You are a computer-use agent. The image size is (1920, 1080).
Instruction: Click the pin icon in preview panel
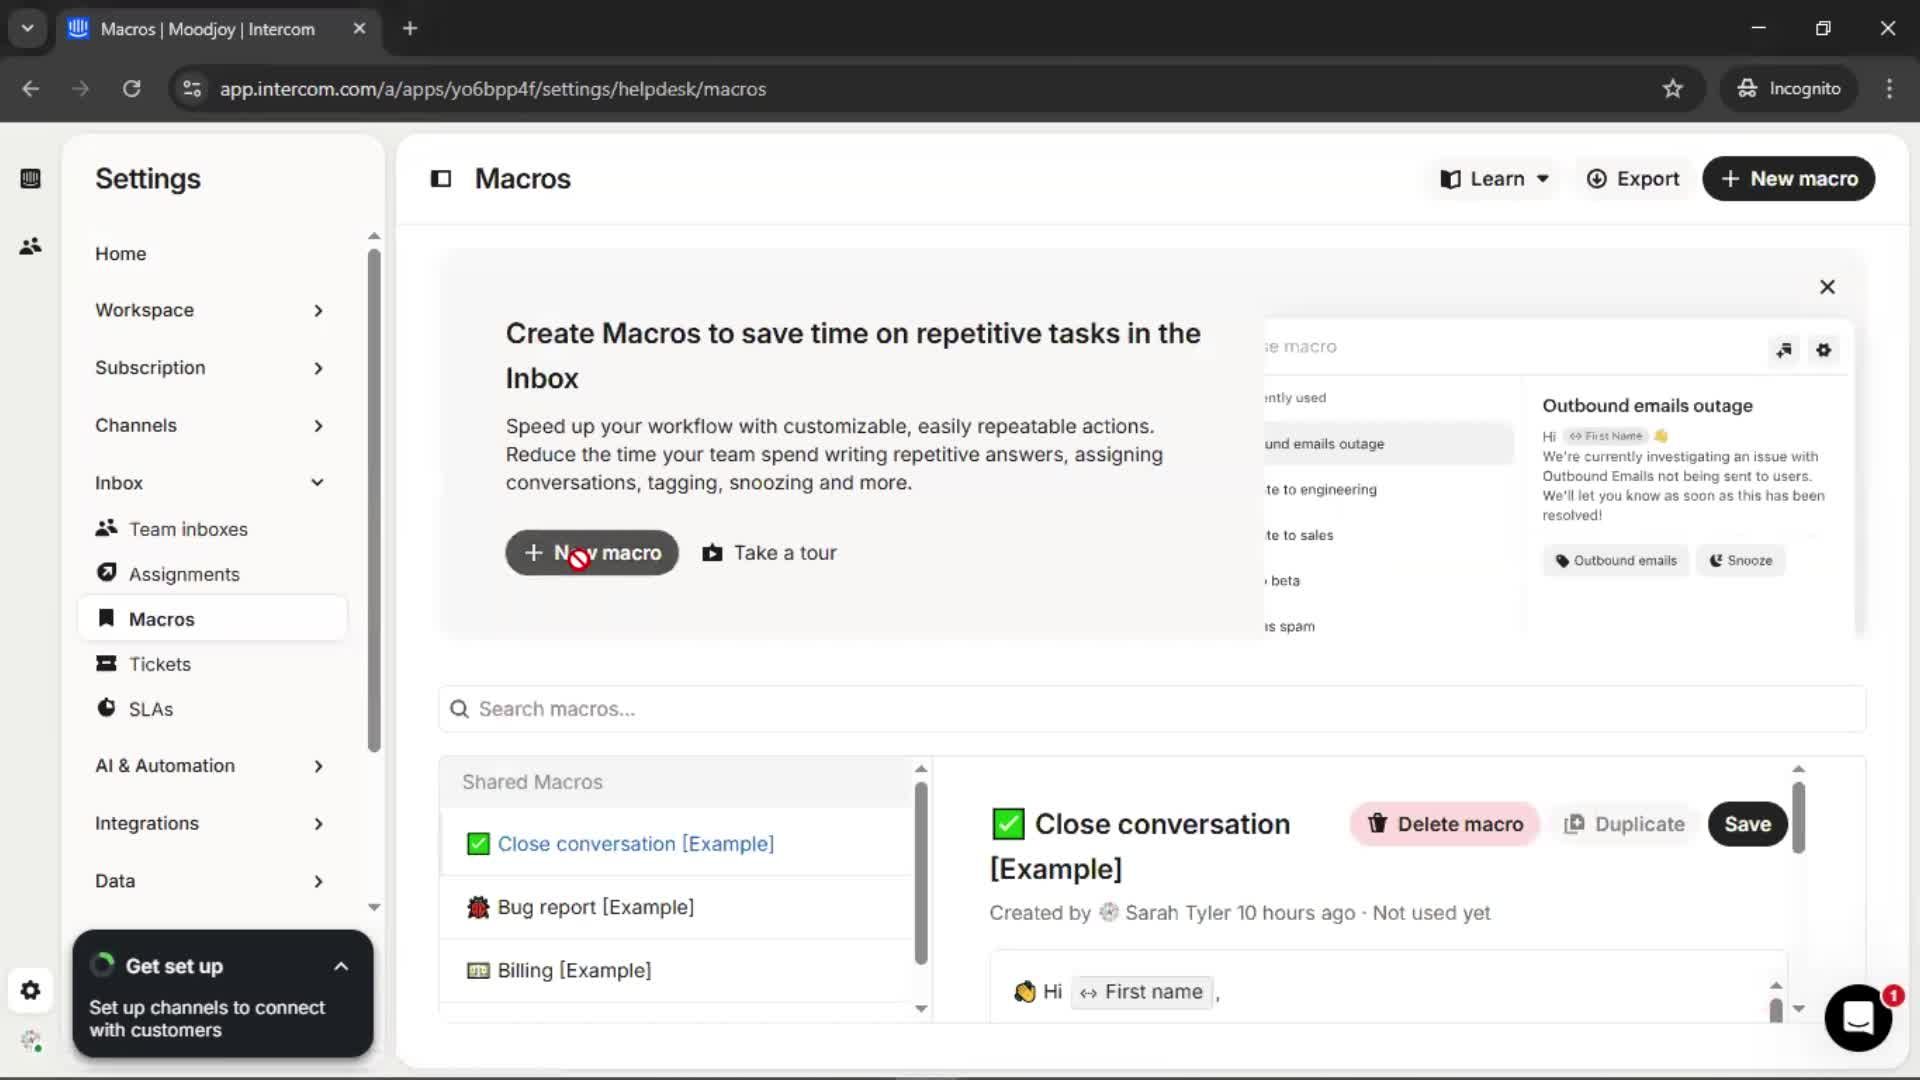1784,350
